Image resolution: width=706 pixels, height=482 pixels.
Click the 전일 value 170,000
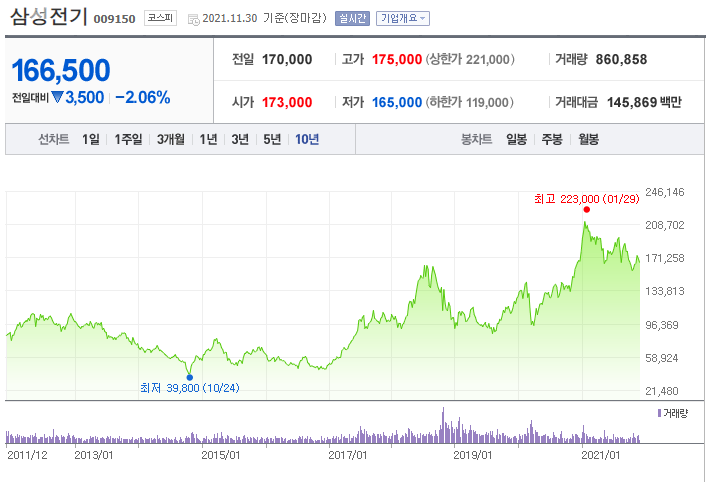tap(287, 59)
